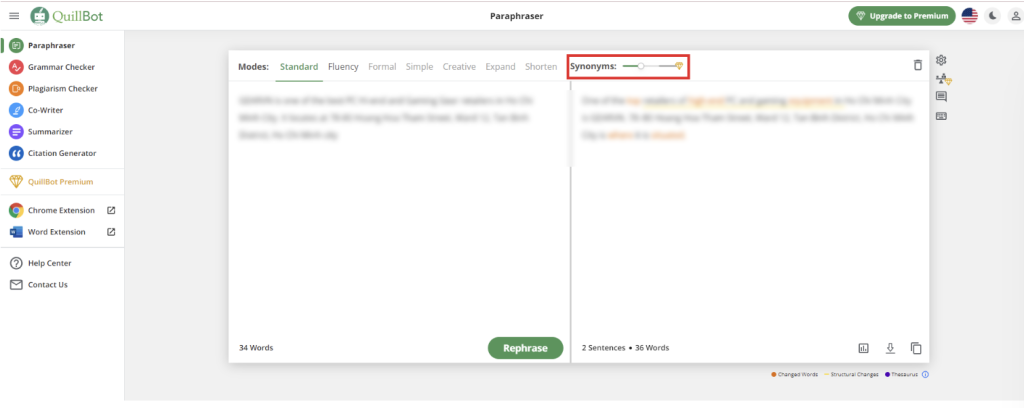Click the Rephrase button
1024x408 pixels.
pyautogui.click(x=525, y=348)
